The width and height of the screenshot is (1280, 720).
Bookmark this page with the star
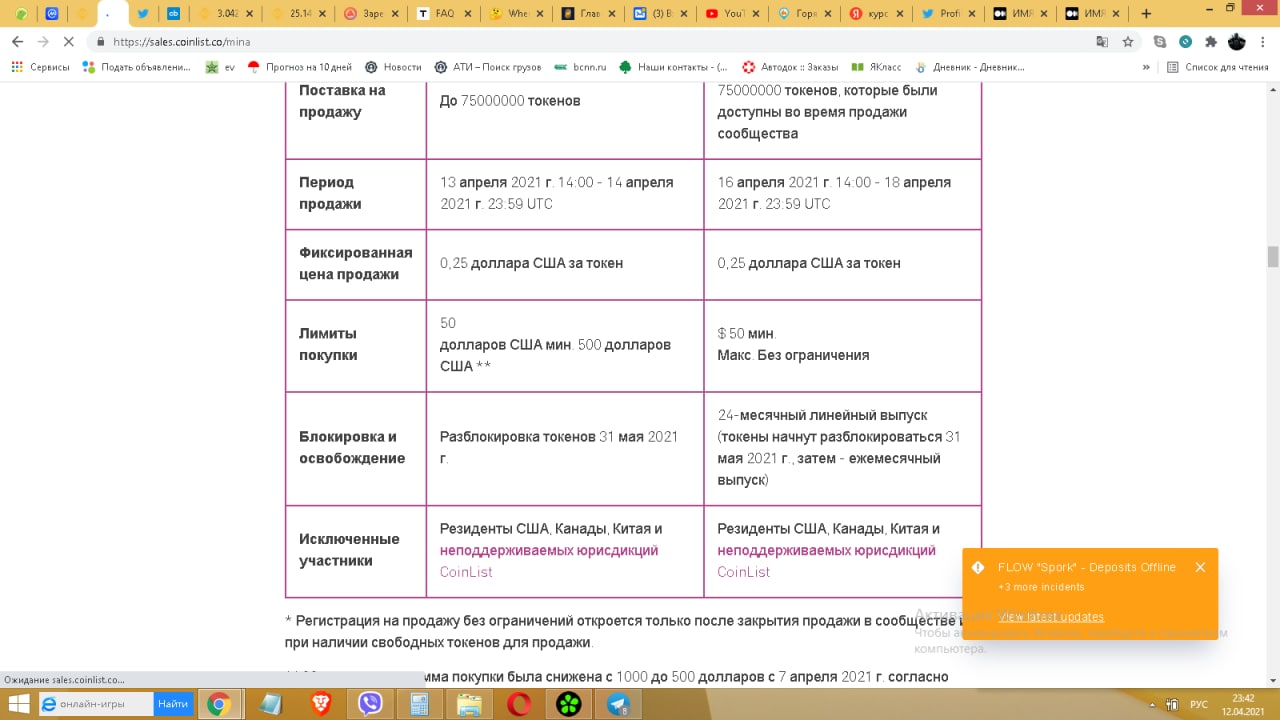[x=1128, y=42]
